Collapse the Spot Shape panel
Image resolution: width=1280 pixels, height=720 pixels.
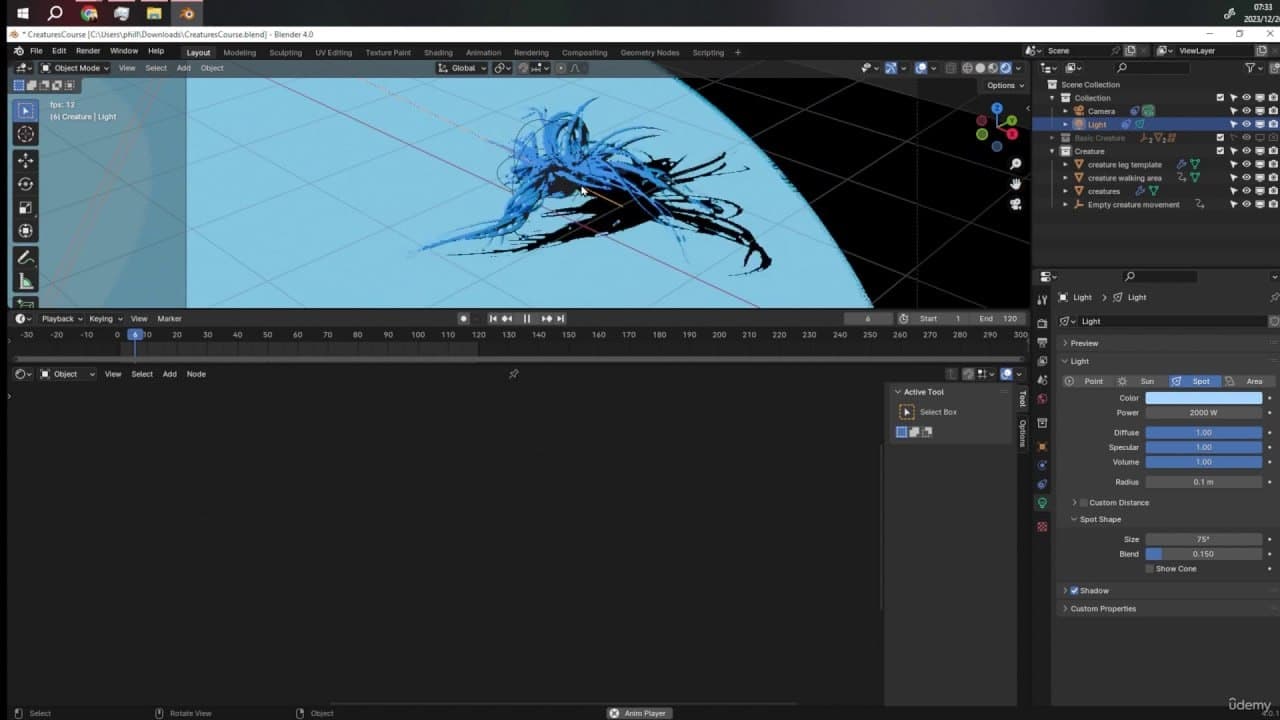click(1100, 519)
